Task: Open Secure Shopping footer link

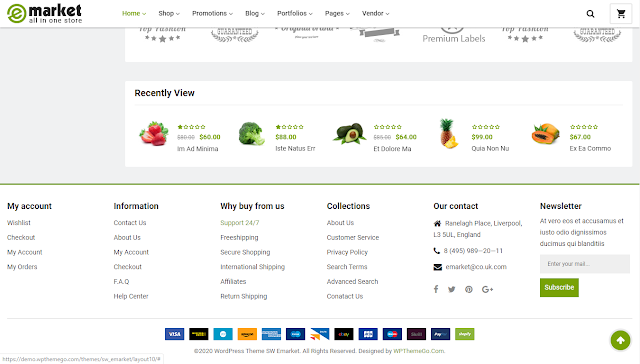Action: coord(245,252)
